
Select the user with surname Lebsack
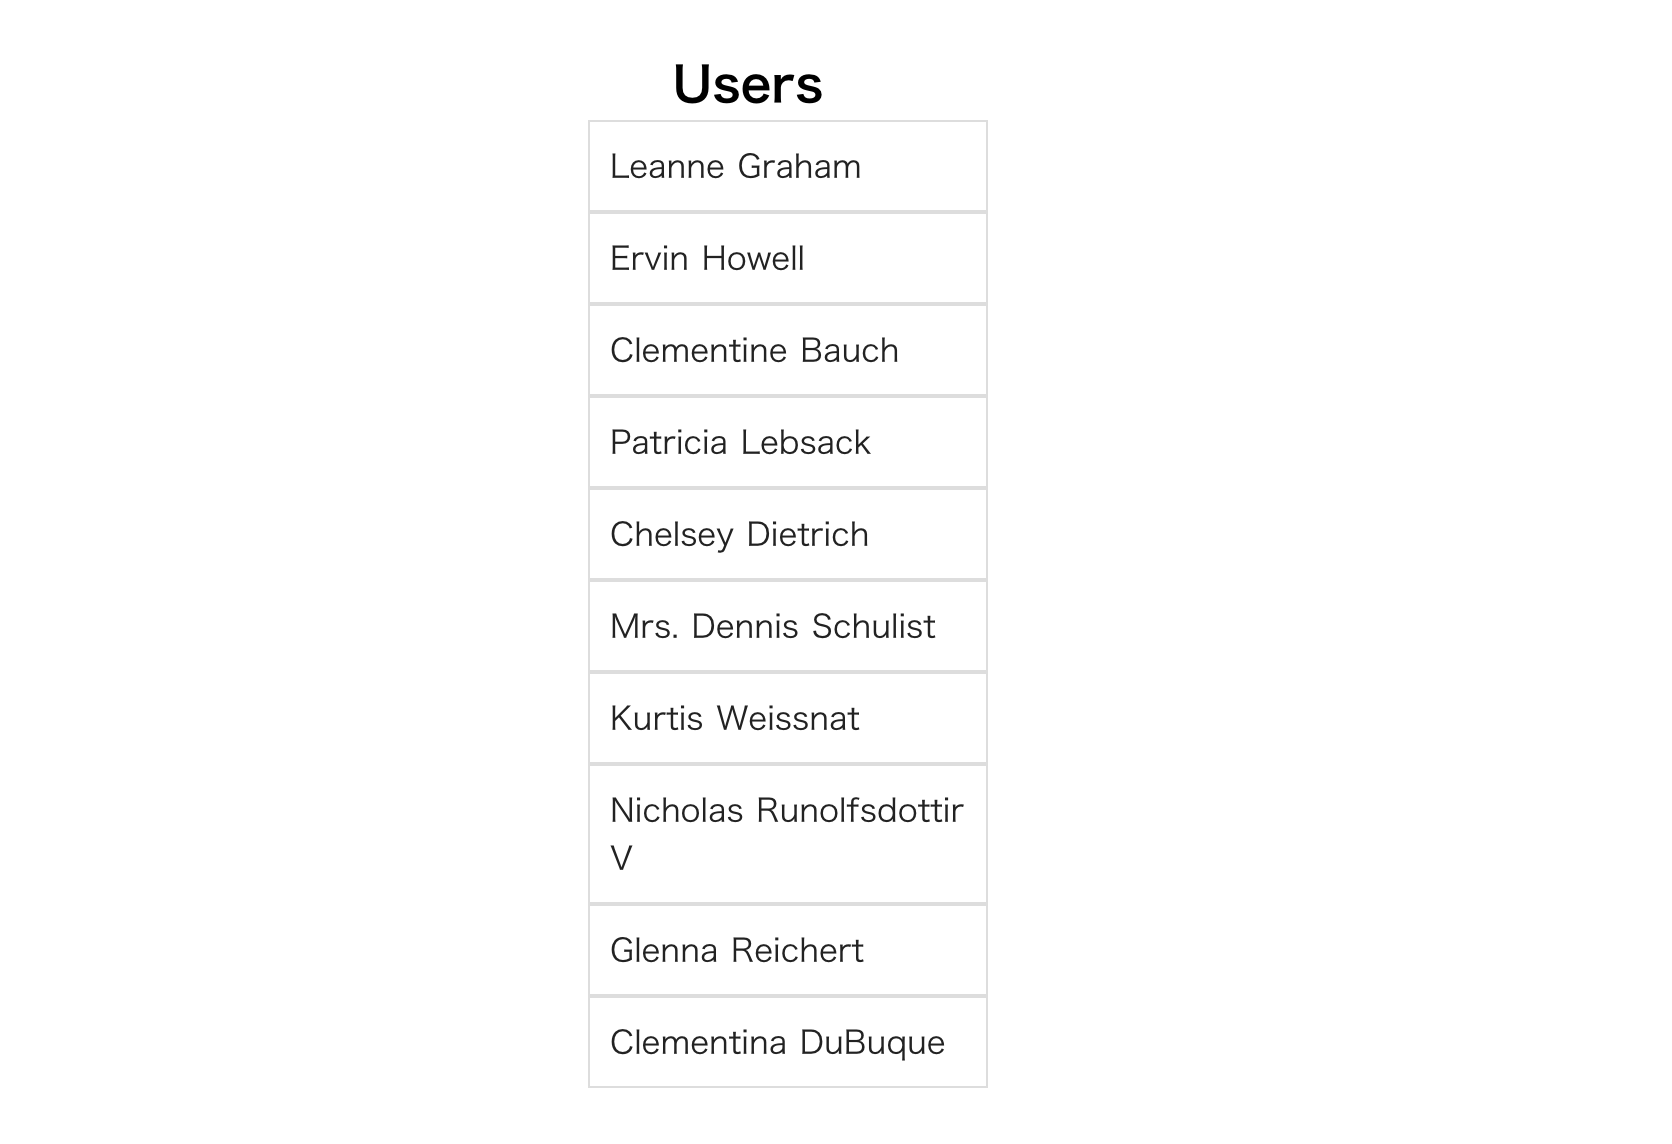click(787, 442)
